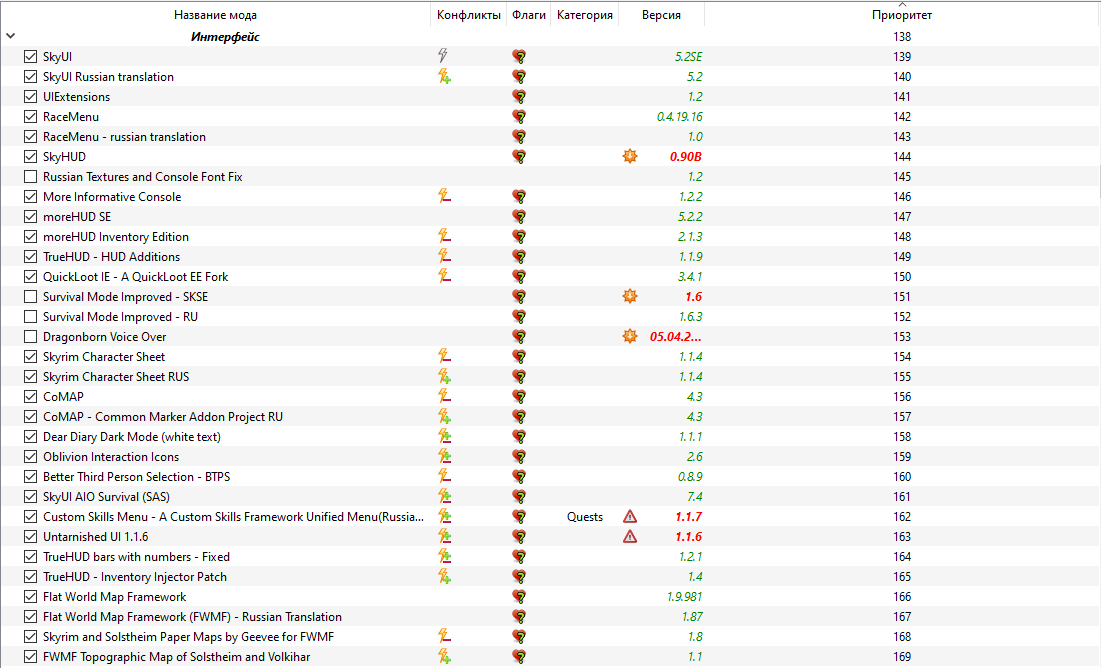Screen dimensions: 1101x668
Task: Select TrueHUD - Inventory Injector Patch name
Action: pyautogui.click(x=135, y=577)
